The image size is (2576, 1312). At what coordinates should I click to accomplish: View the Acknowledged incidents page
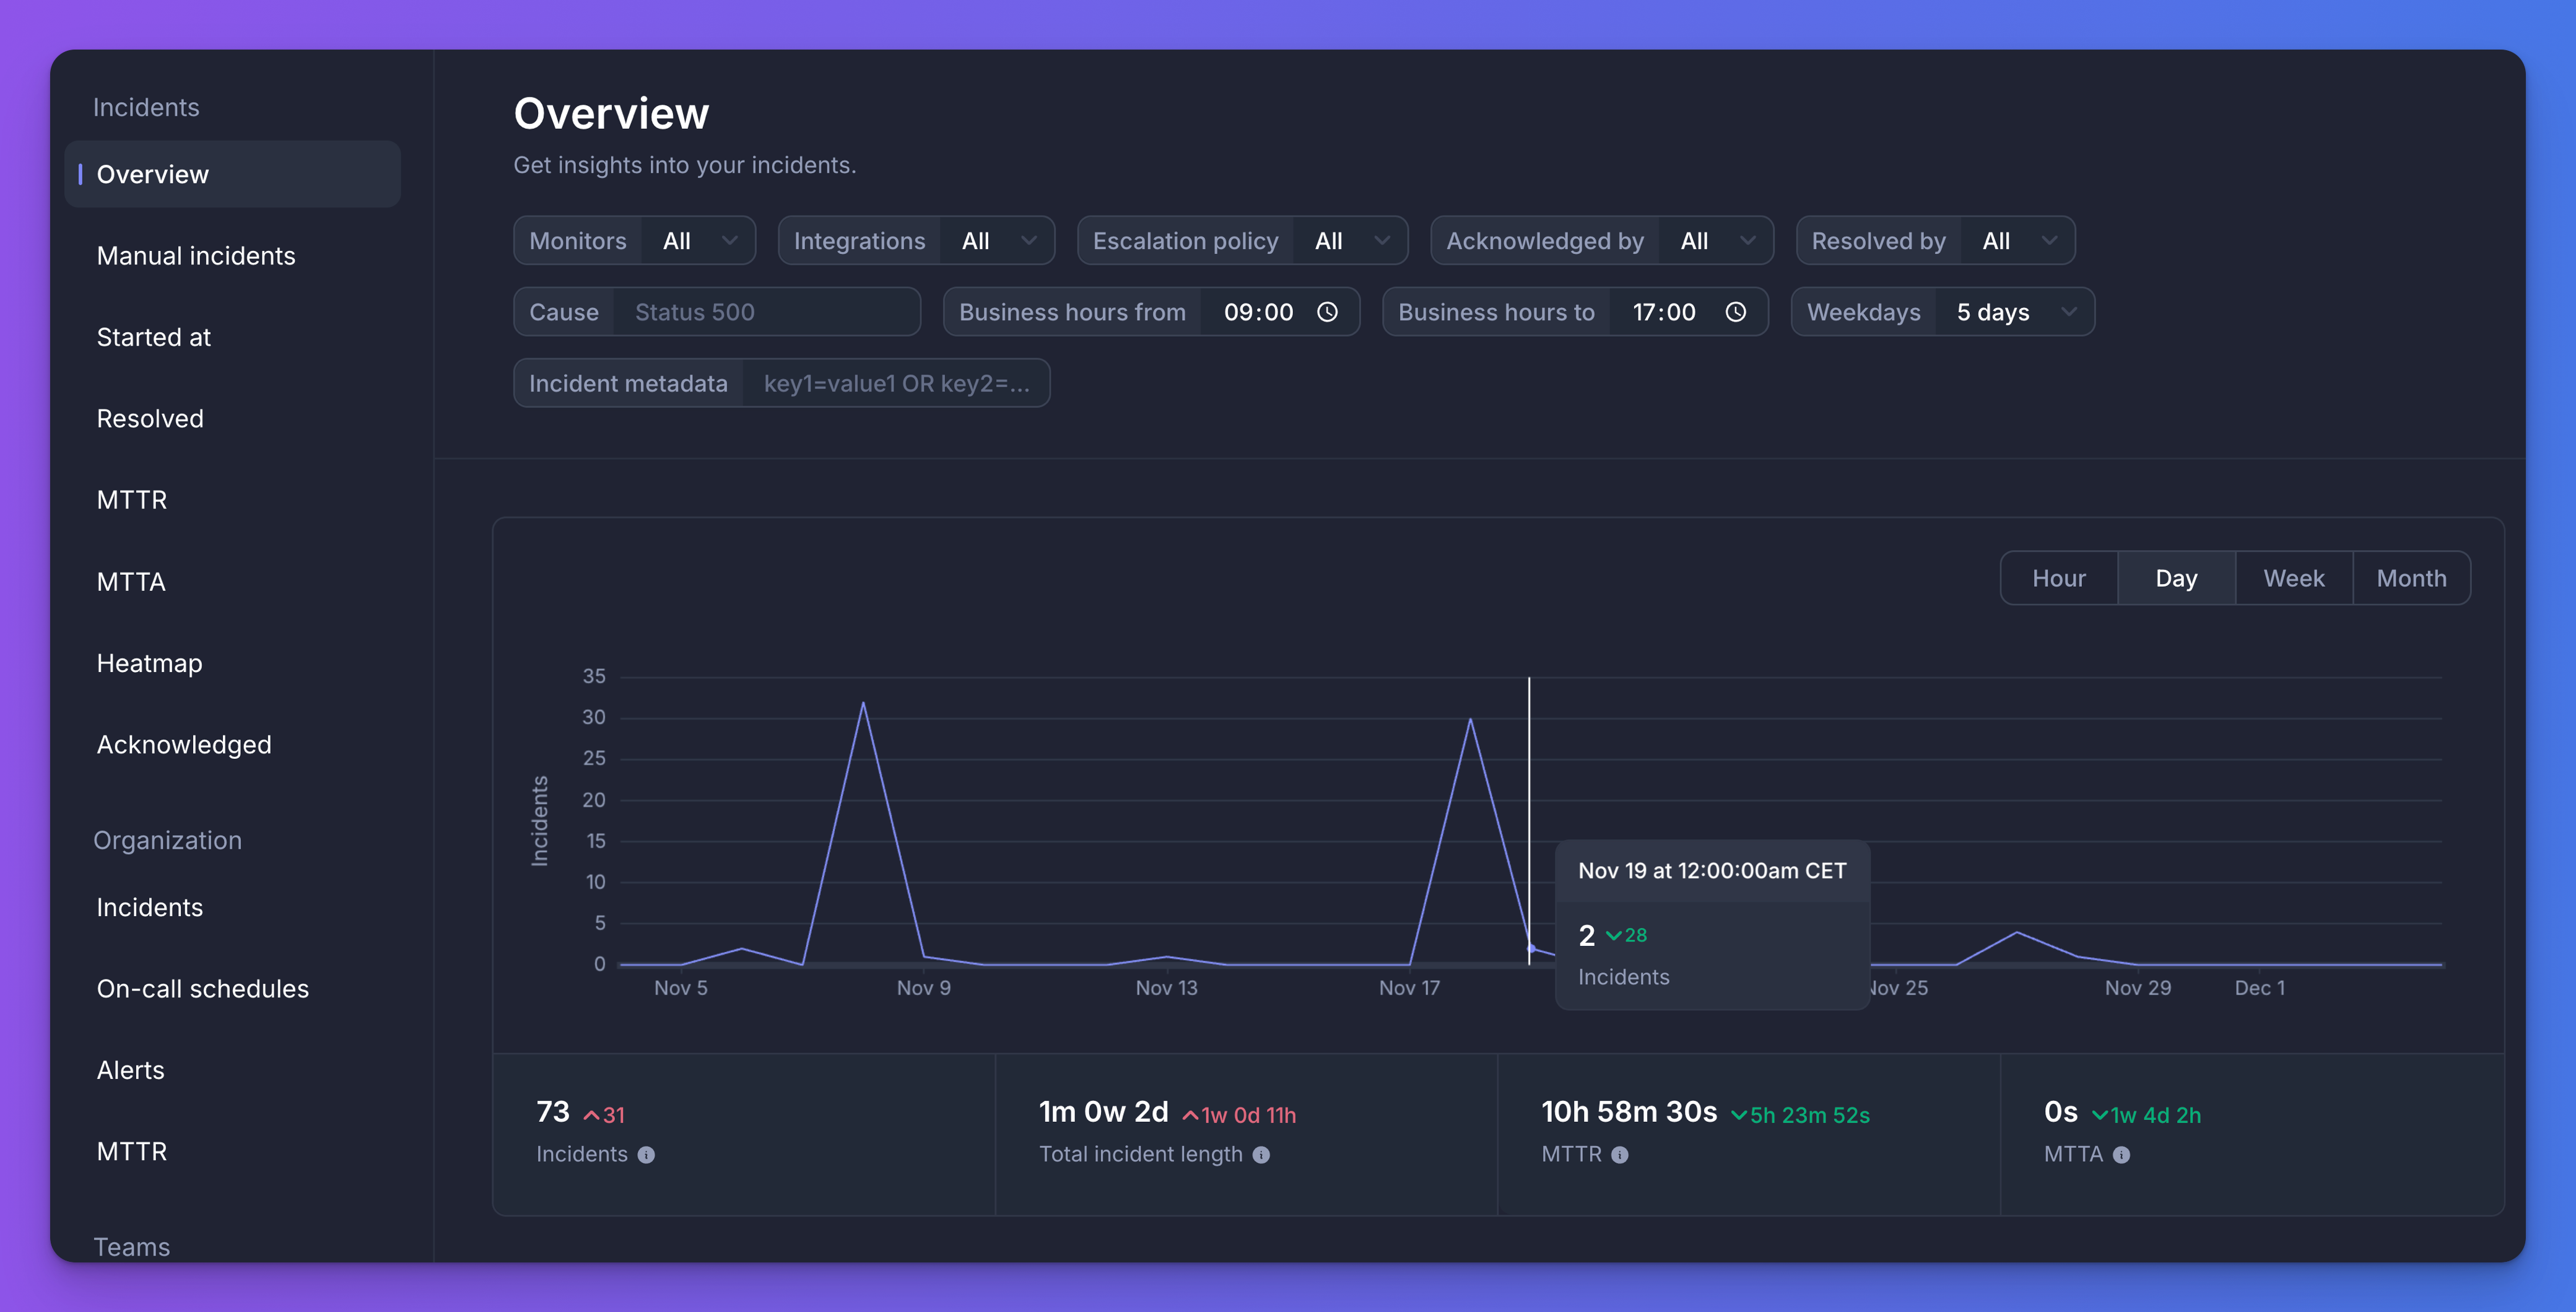(184, 744)
